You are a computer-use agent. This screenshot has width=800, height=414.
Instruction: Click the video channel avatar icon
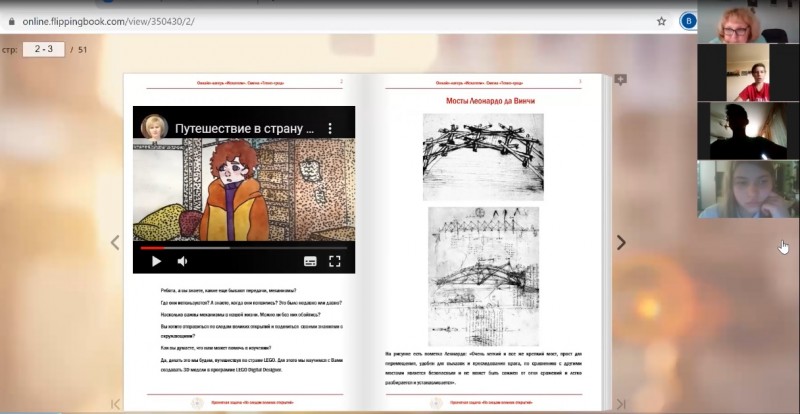pyautogui.click(x=154, y=129)
